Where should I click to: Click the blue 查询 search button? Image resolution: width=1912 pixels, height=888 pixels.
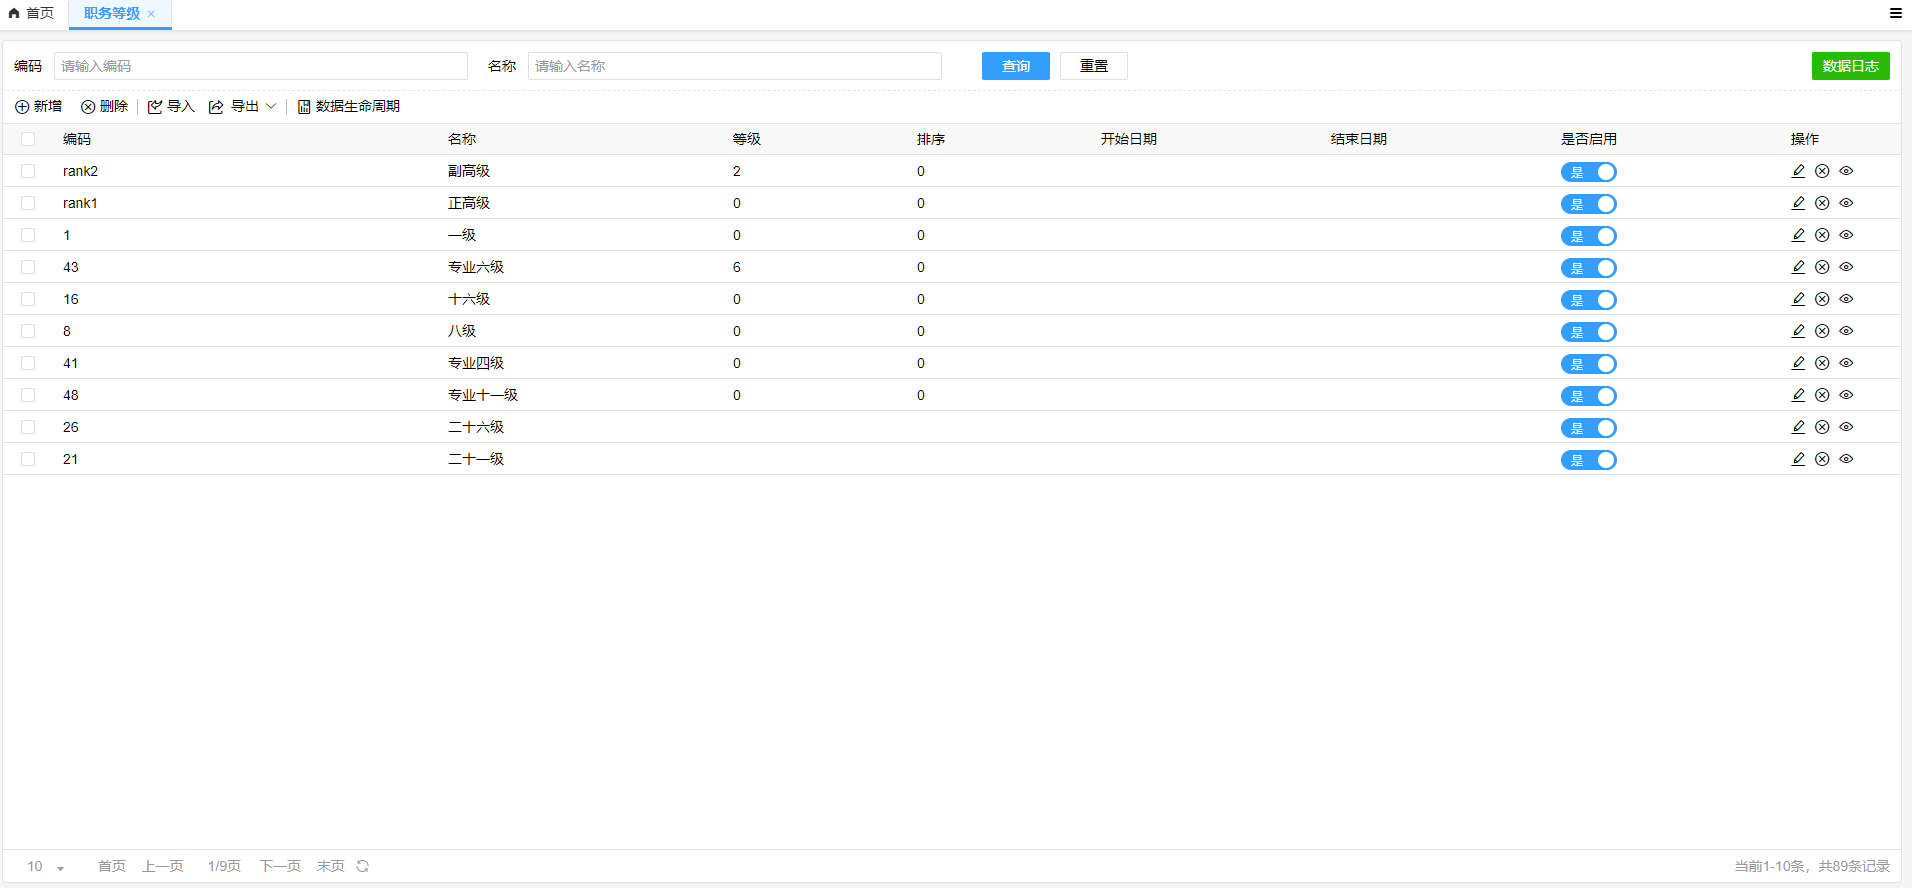point(1016,66)
